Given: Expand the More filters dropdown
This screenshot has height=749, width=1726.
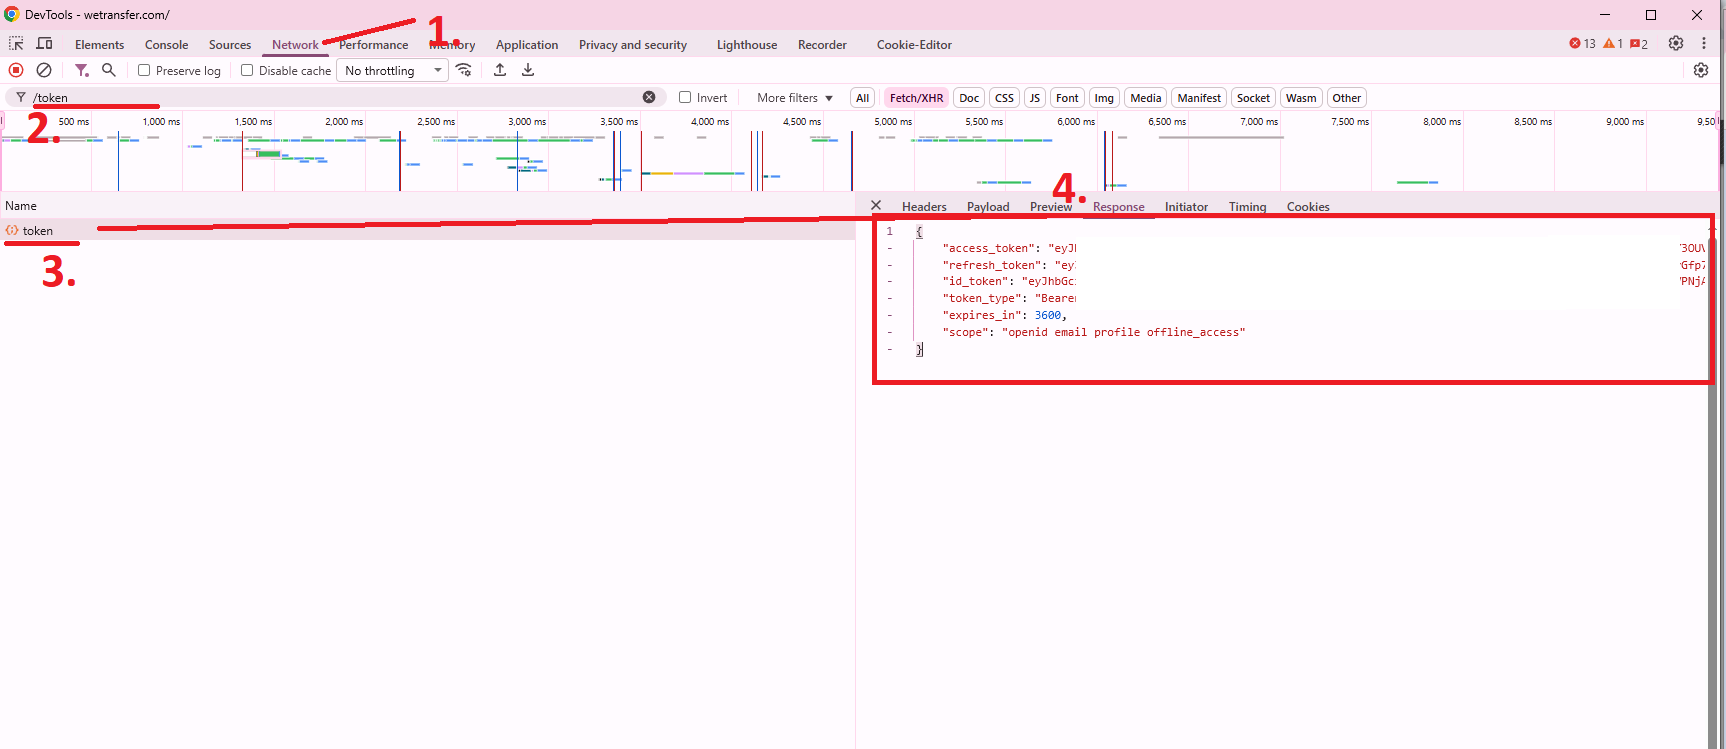Looking at the screenshot, I should point(795,98).
